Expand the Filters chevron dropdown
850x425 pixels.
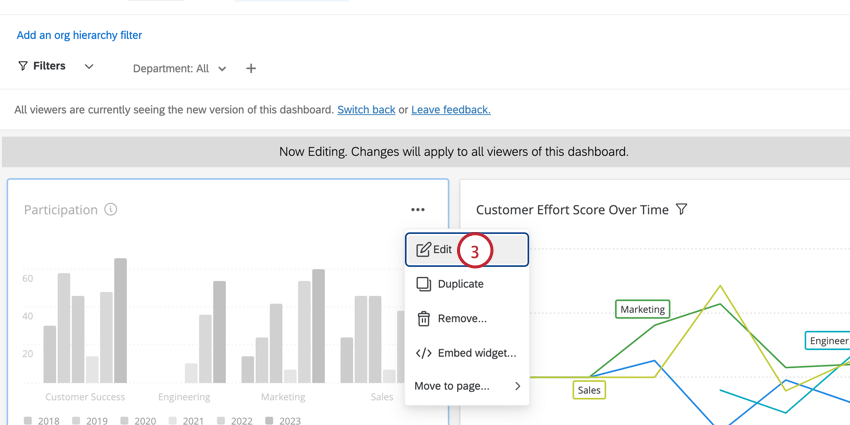89,67
